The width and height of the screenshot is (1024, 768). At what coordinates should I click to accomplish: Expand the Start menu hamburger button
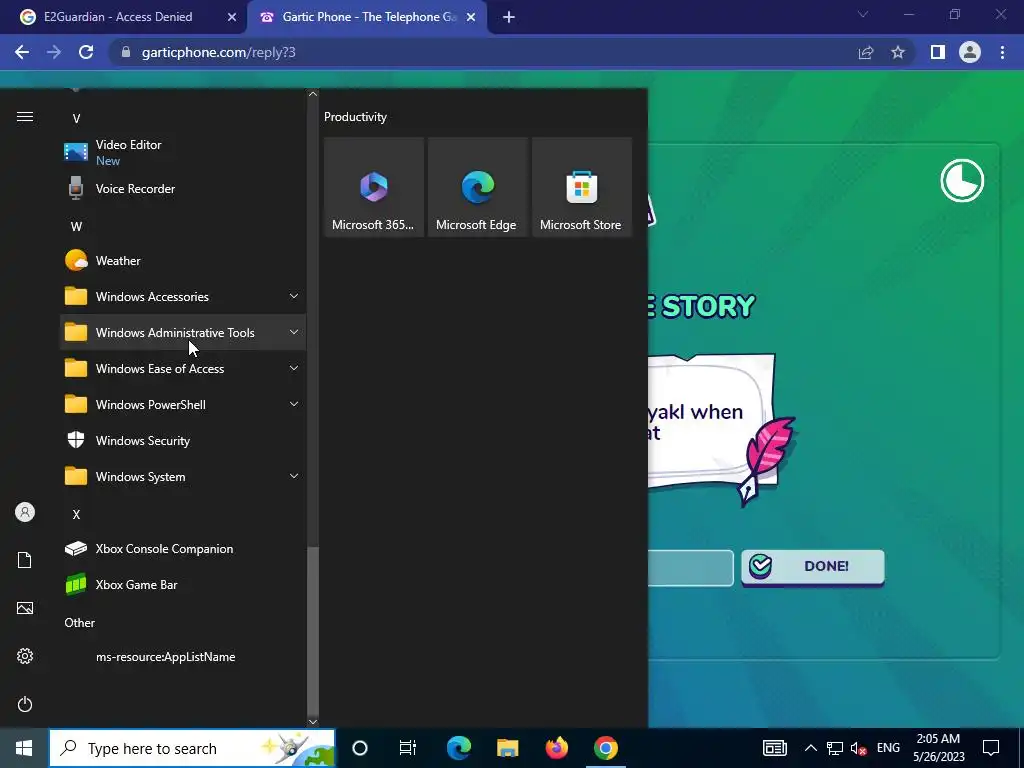coord(25,117)
